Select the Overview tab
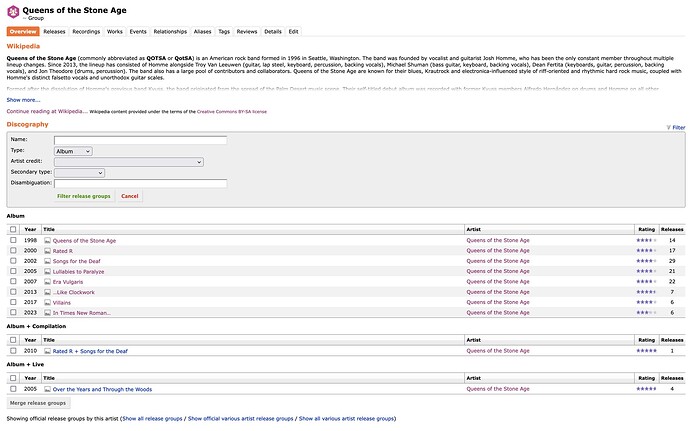The height and width of the screenshot is (431, 690). tap(23, 32)
